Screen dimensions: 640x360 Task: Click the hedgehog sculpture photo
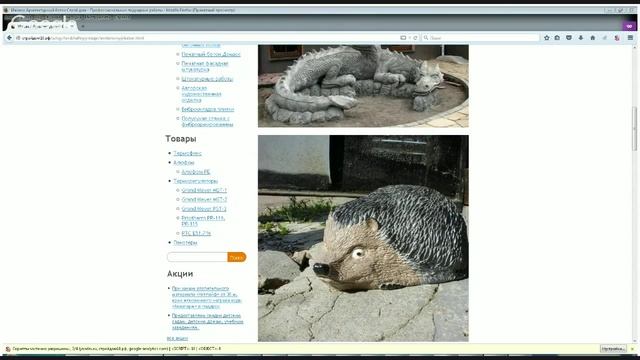coord(363,238)
